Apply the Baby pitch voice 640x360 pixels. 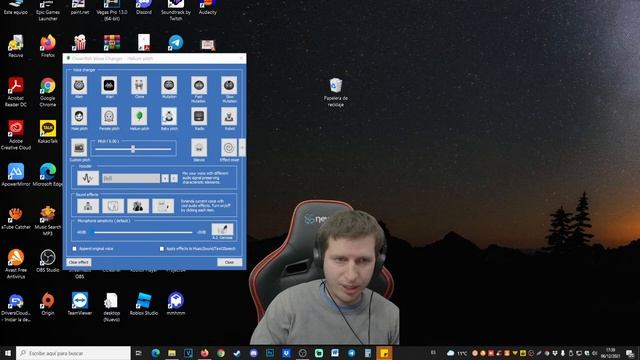tap(169, 117)
